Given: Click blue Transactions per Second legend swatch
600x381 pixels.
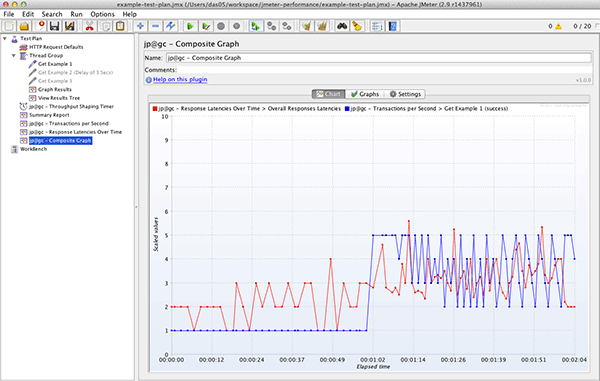Looking at the screenshot, I should pos(347,109).
